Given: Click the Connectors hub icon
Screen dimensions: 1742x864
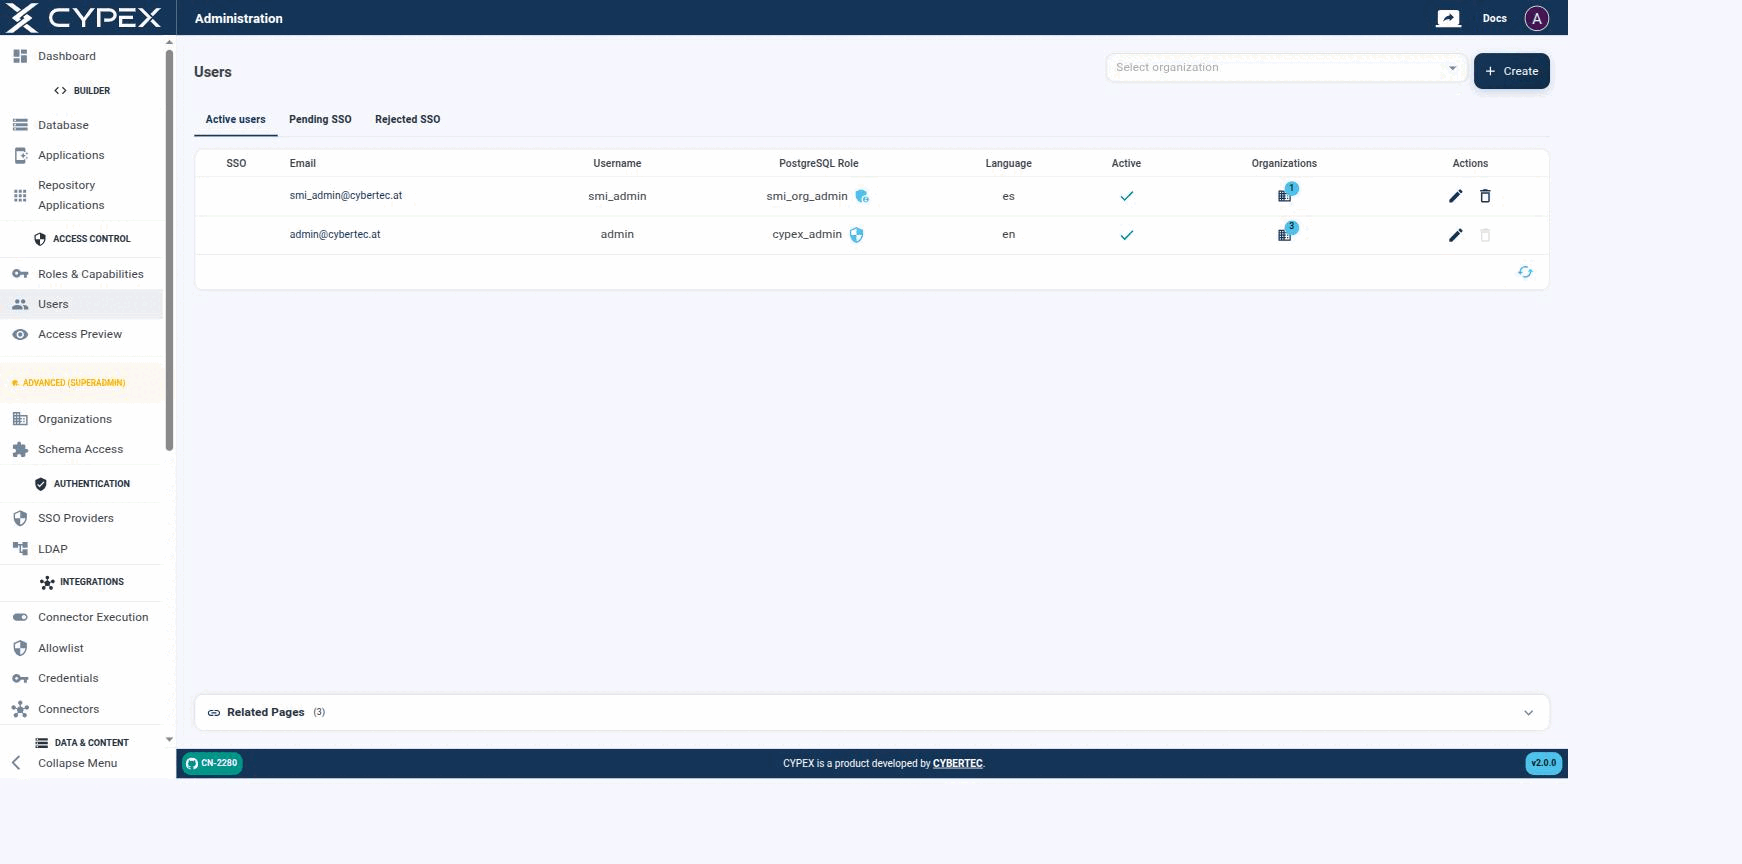Looking at the screenshot, I should pyautogui.click(x=20, y=709).
